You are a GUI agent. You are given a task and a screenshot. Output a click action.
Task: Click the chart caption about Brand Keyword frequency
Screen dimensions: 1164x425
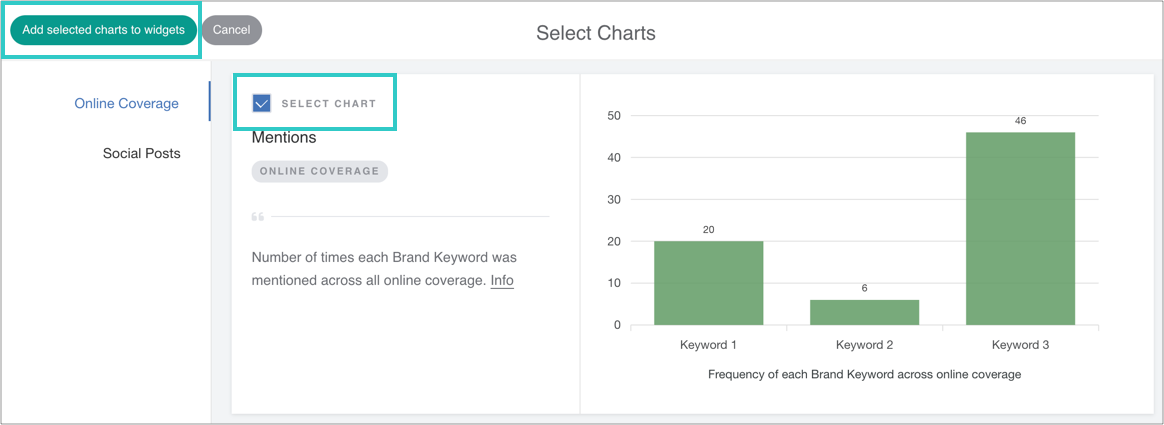[864, 374]
